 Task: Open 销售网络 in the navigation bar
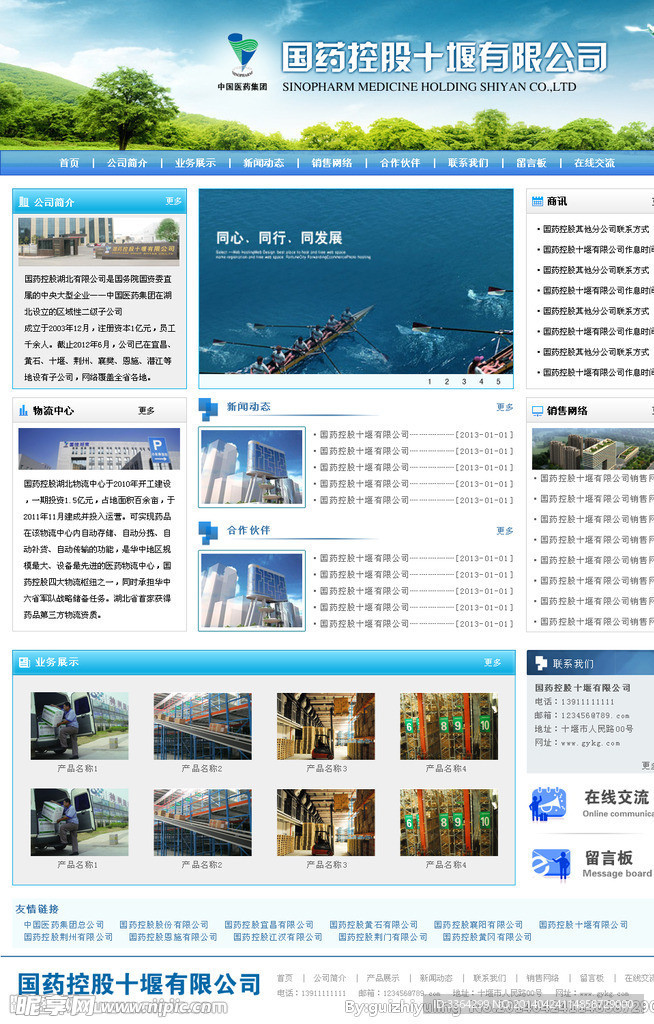(x=332, y=163)
